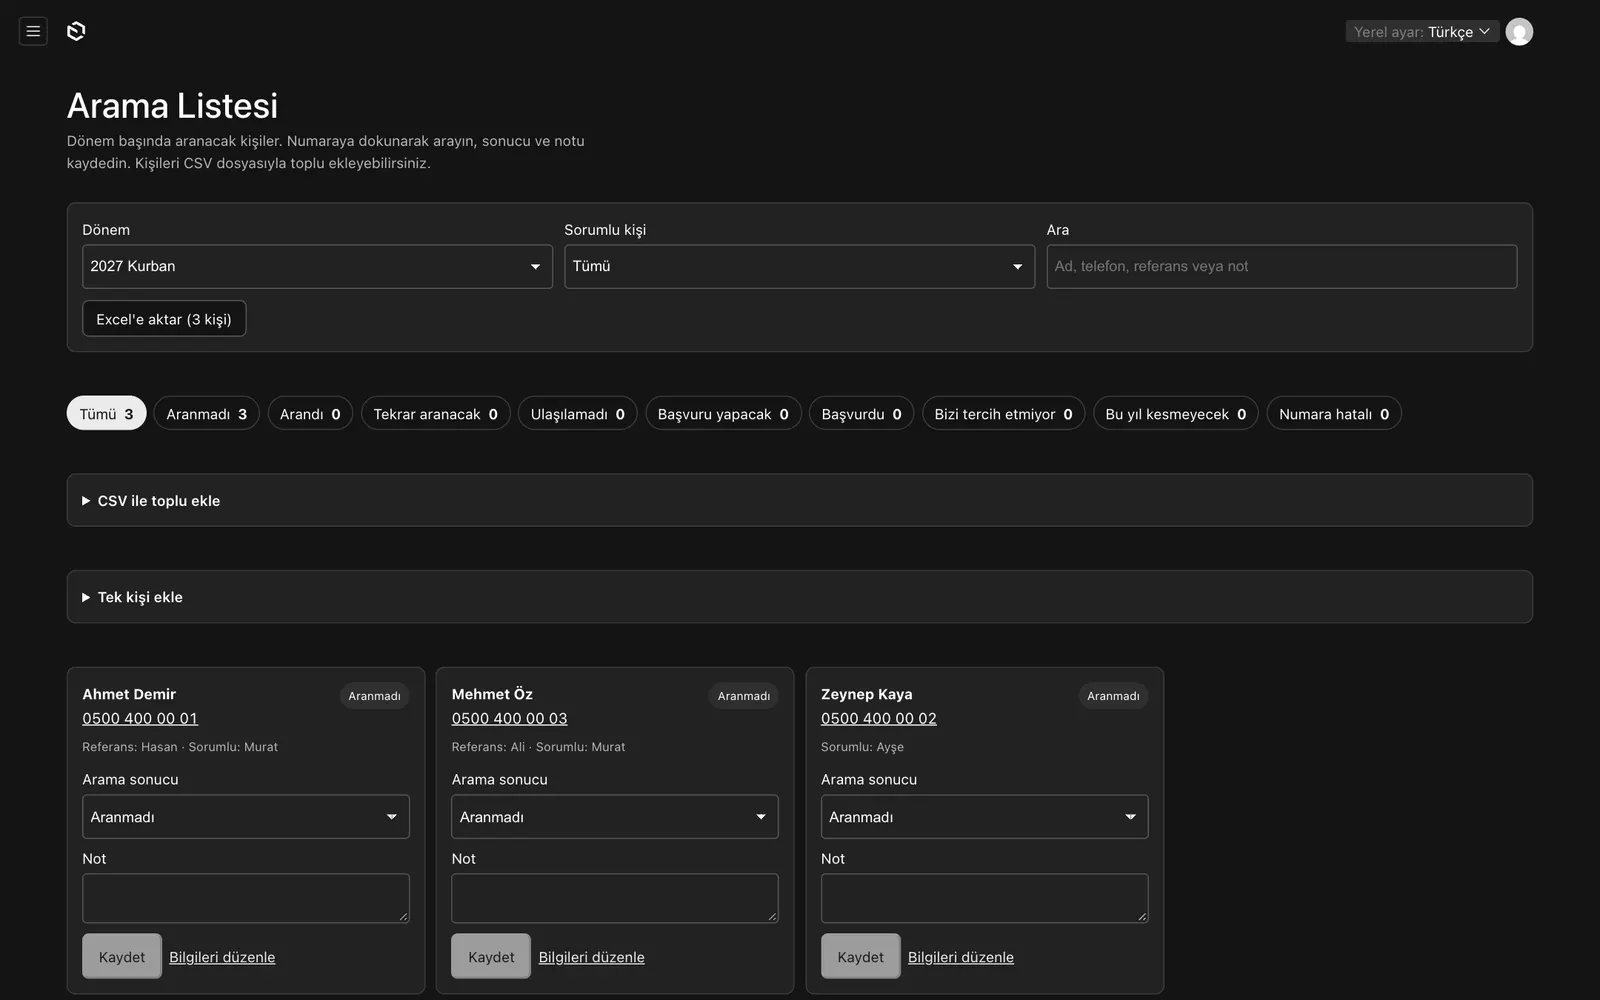Select the Başvuru yapacak filter tab
Viewport: 1600px width, 1000px height.
pos(723,414)
